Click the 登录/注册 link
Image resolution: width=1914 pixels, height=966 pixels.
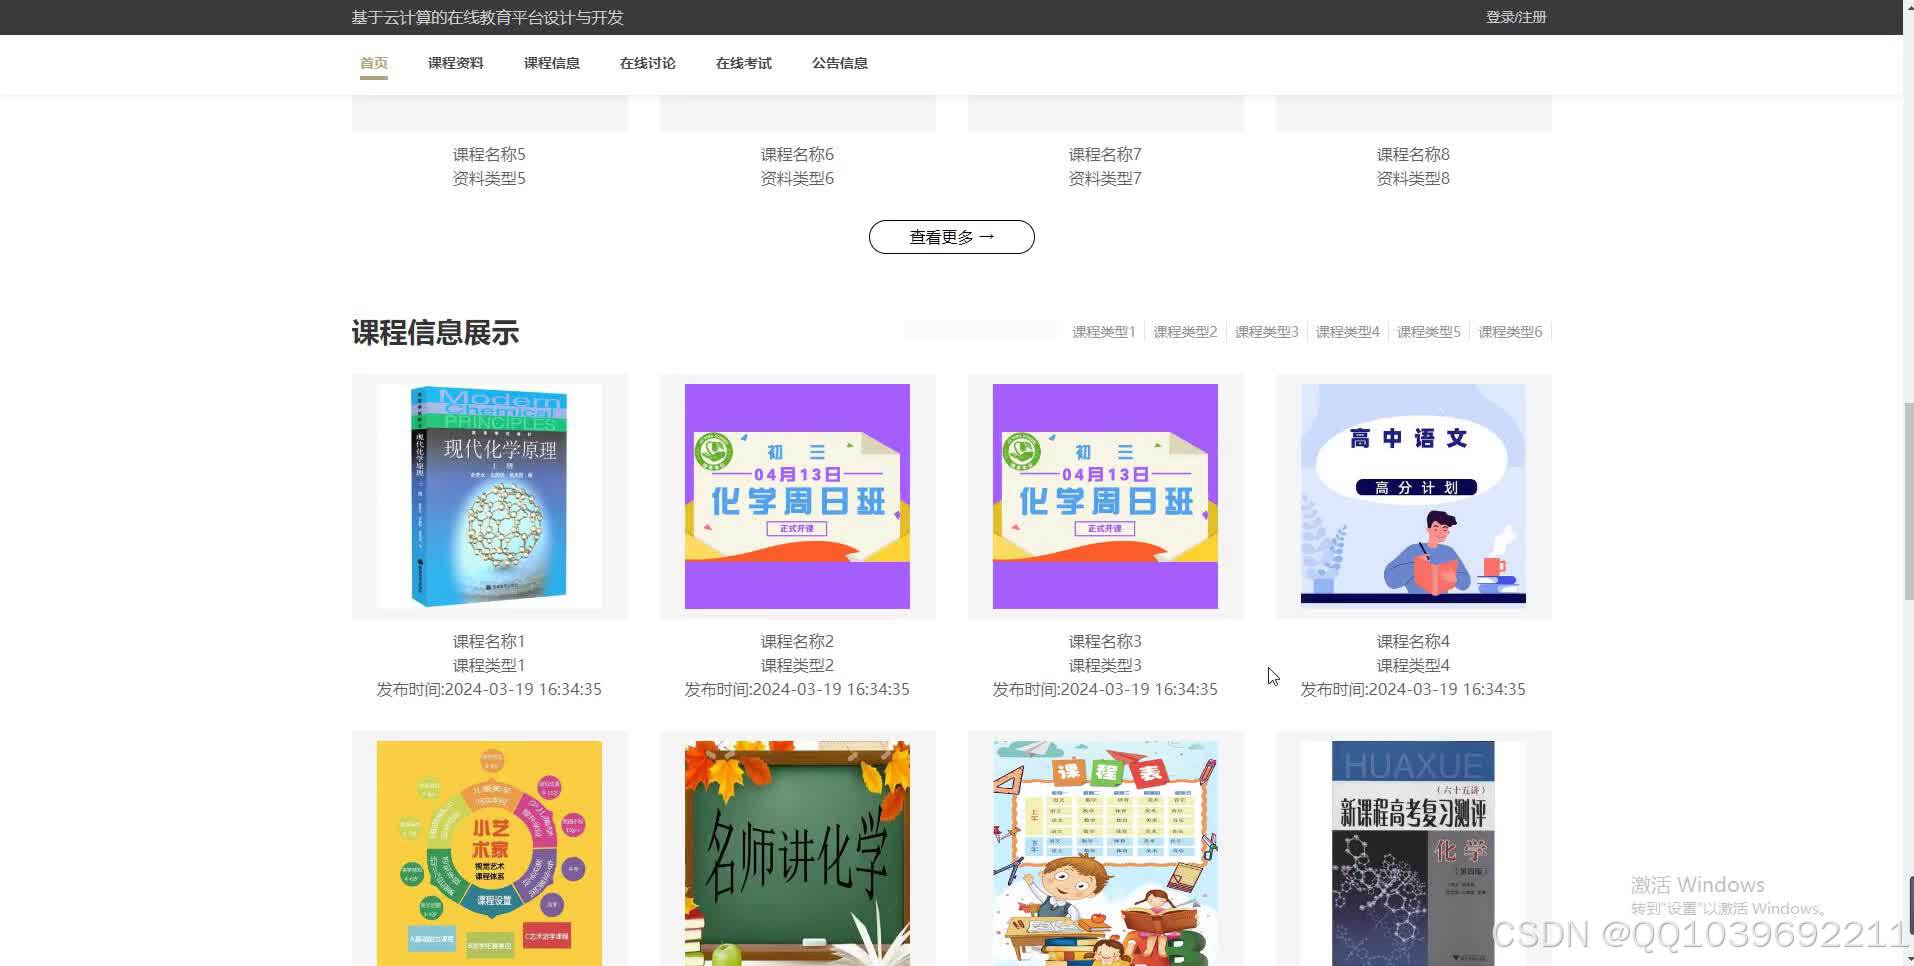[1514, 17]
